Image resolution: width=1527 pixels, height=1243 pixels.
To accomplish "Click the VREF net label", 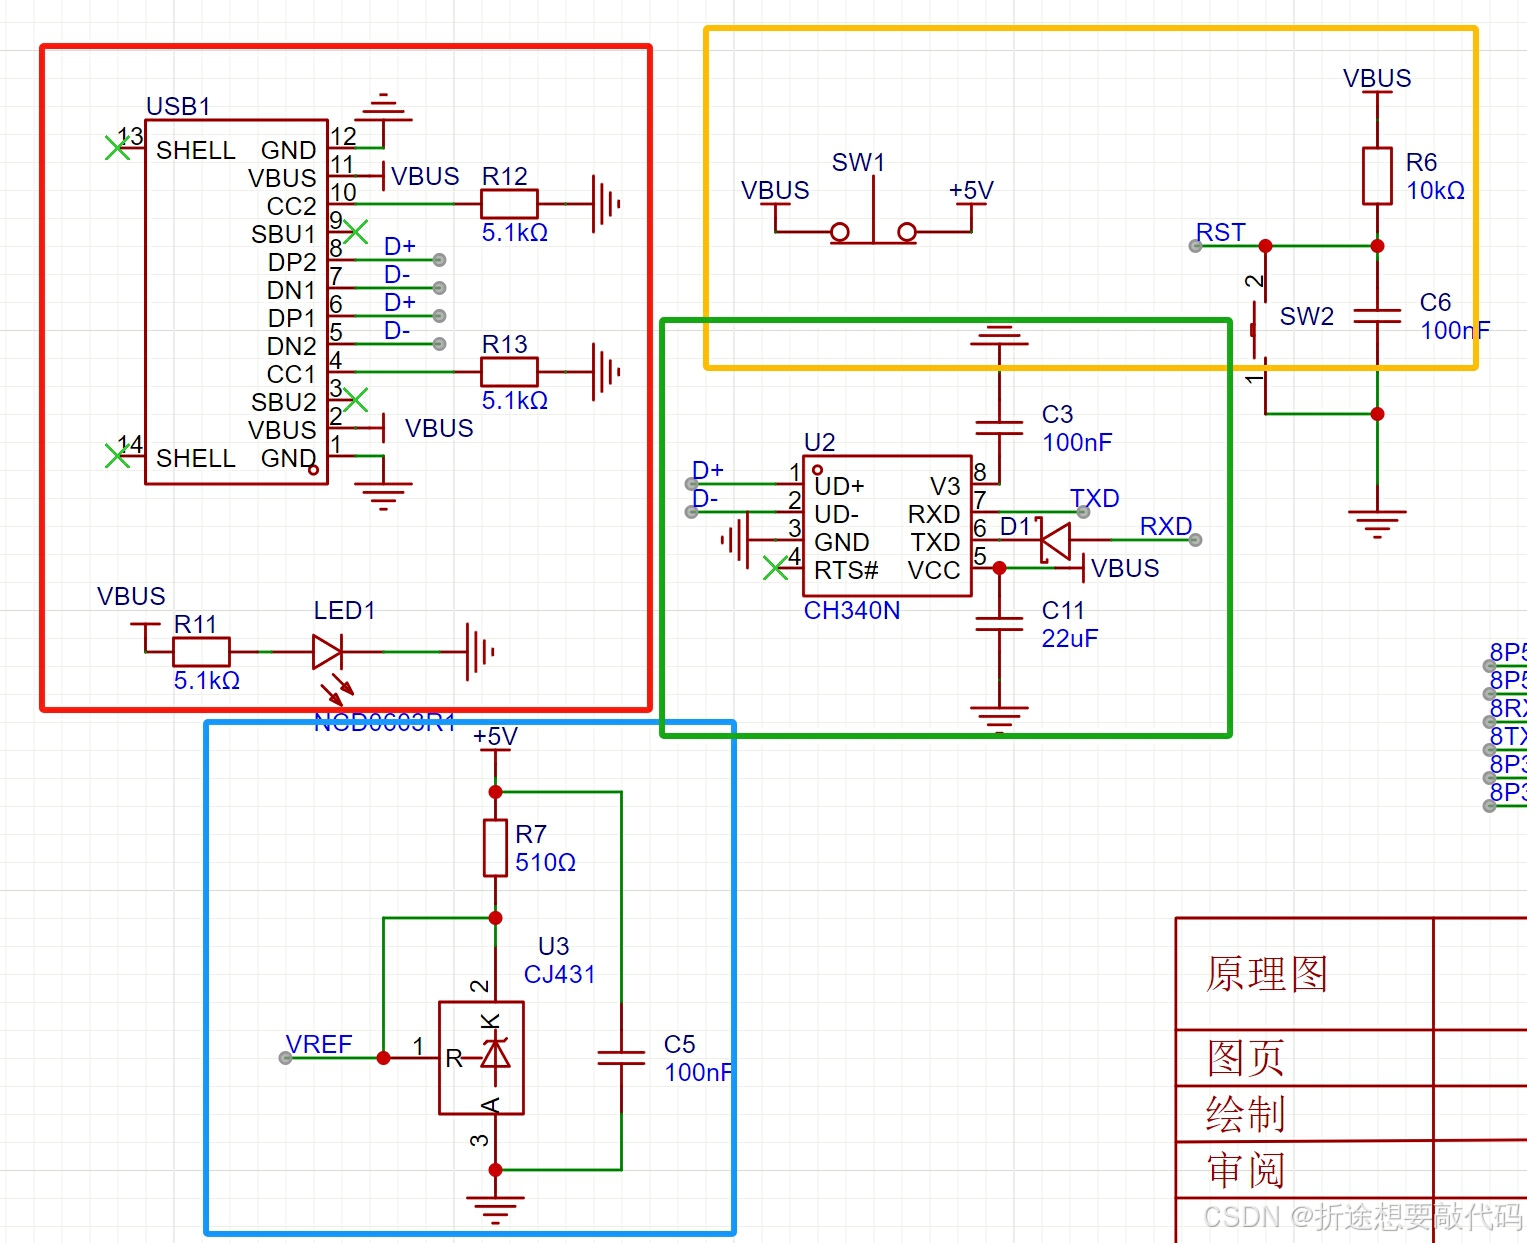I will (x=319, y=1044).
